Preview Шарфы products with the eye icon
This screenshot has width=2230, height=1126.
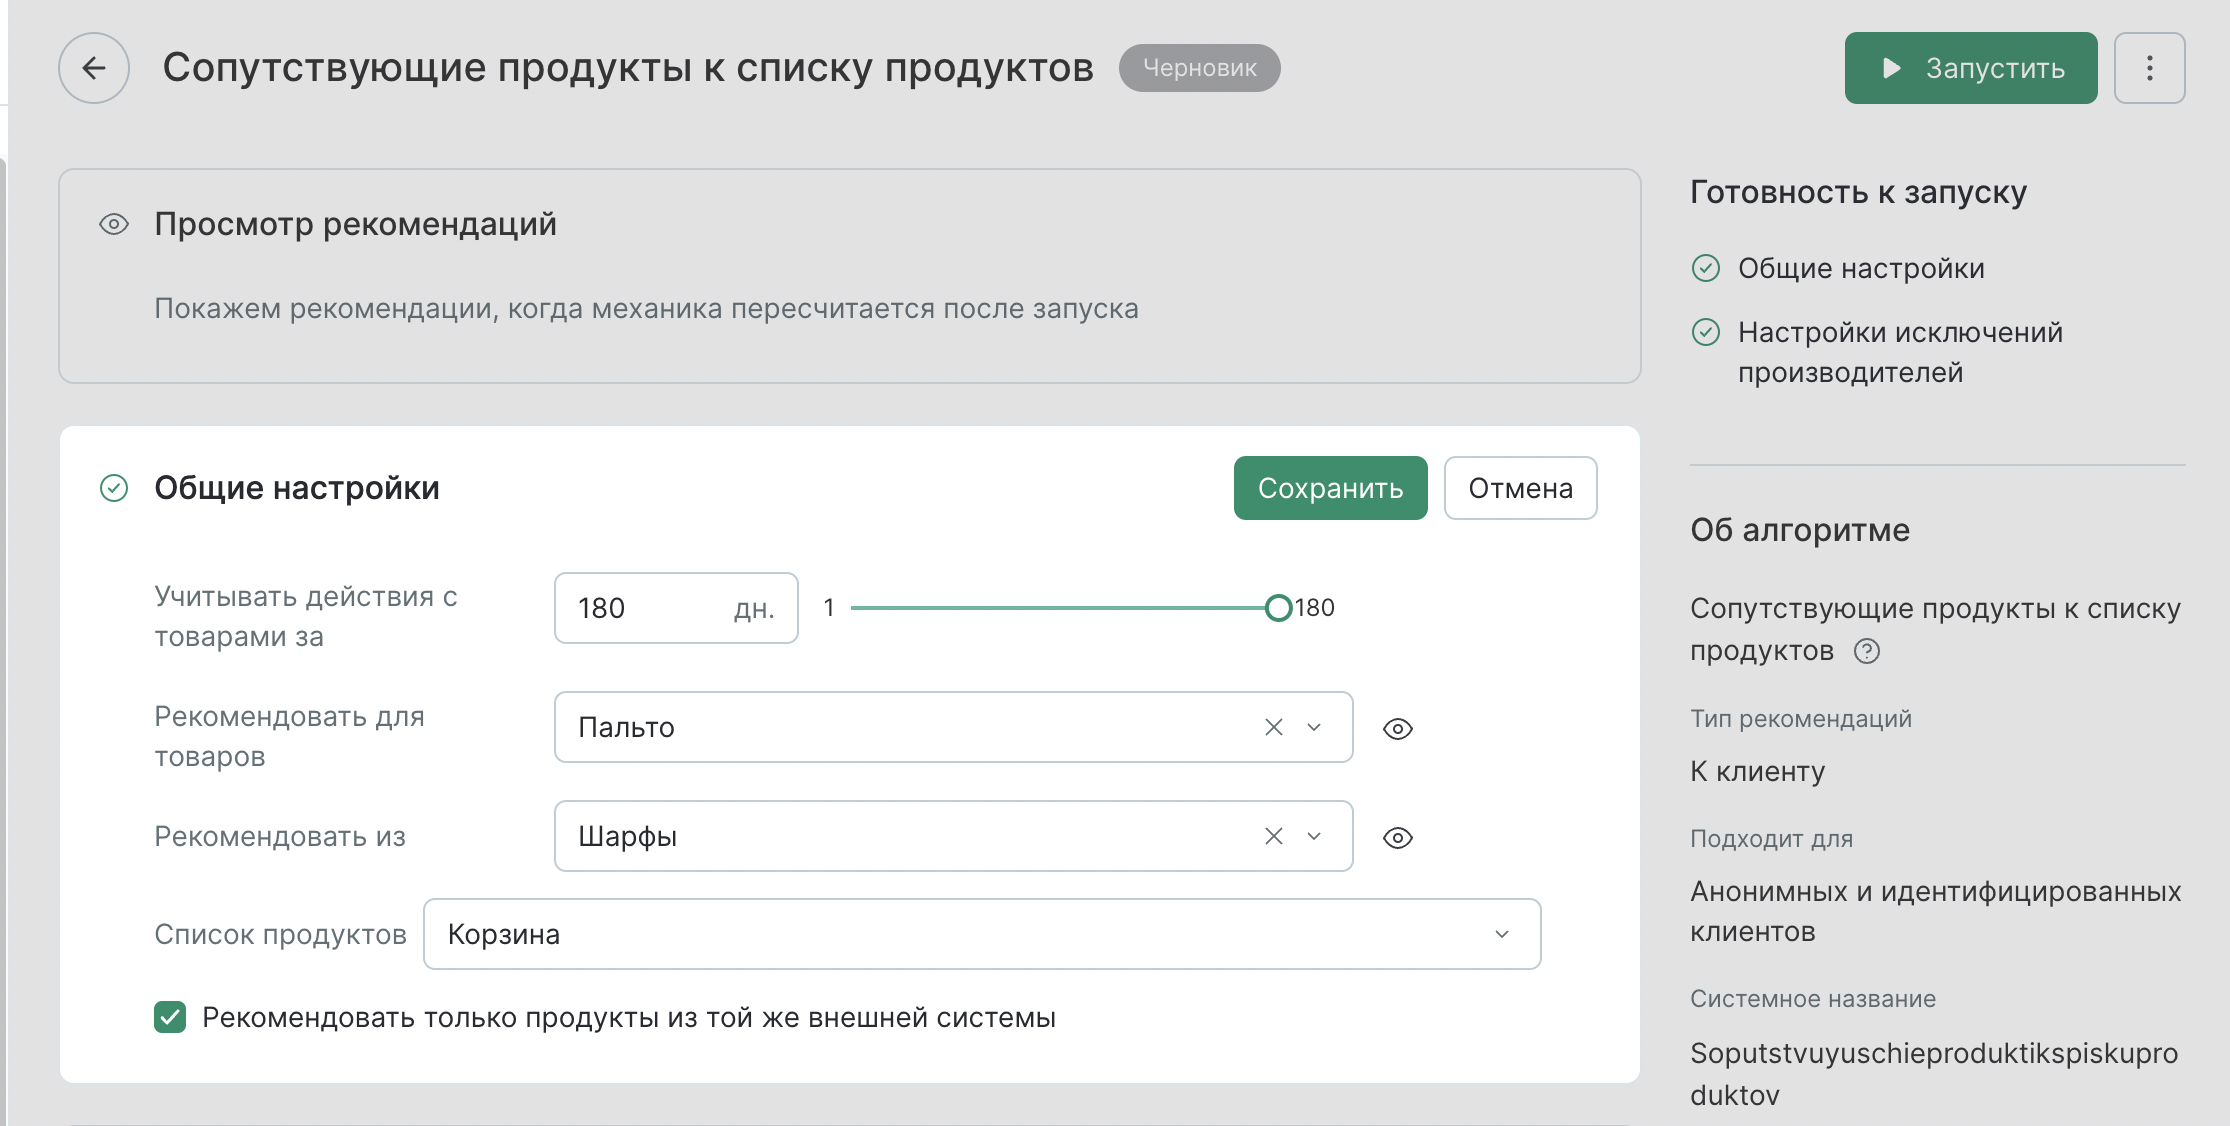point(1397,838)
